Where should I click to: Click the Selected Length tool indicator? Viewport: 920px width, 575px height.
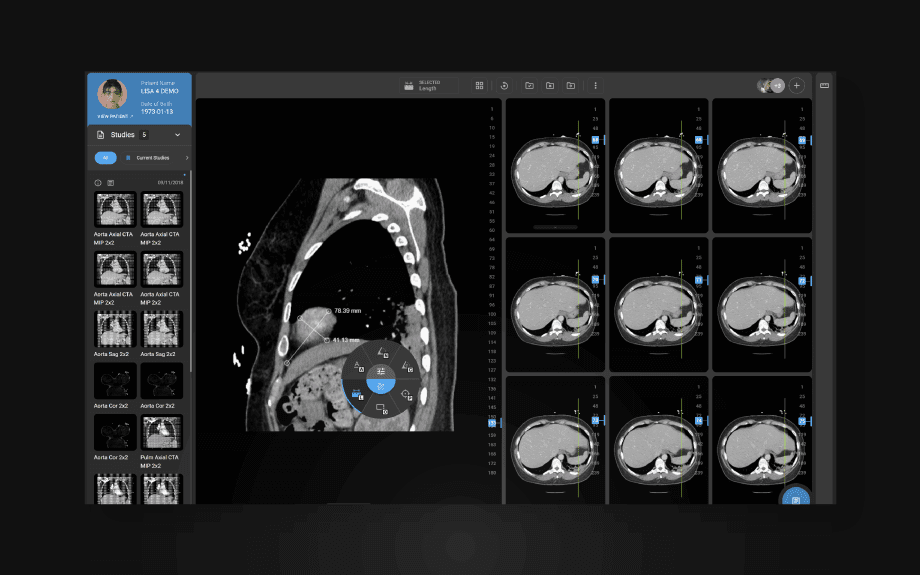click(x=429, y=86)
